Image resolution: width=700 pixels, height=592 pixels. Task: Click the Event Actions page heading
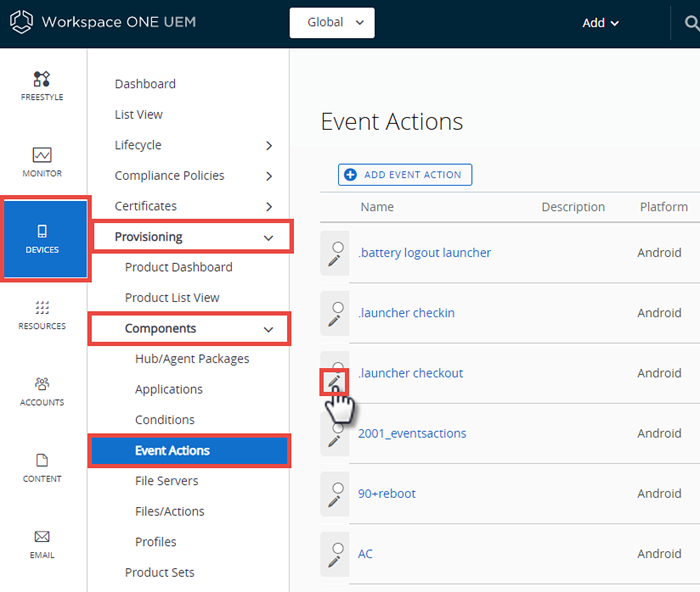click(392, 121)
